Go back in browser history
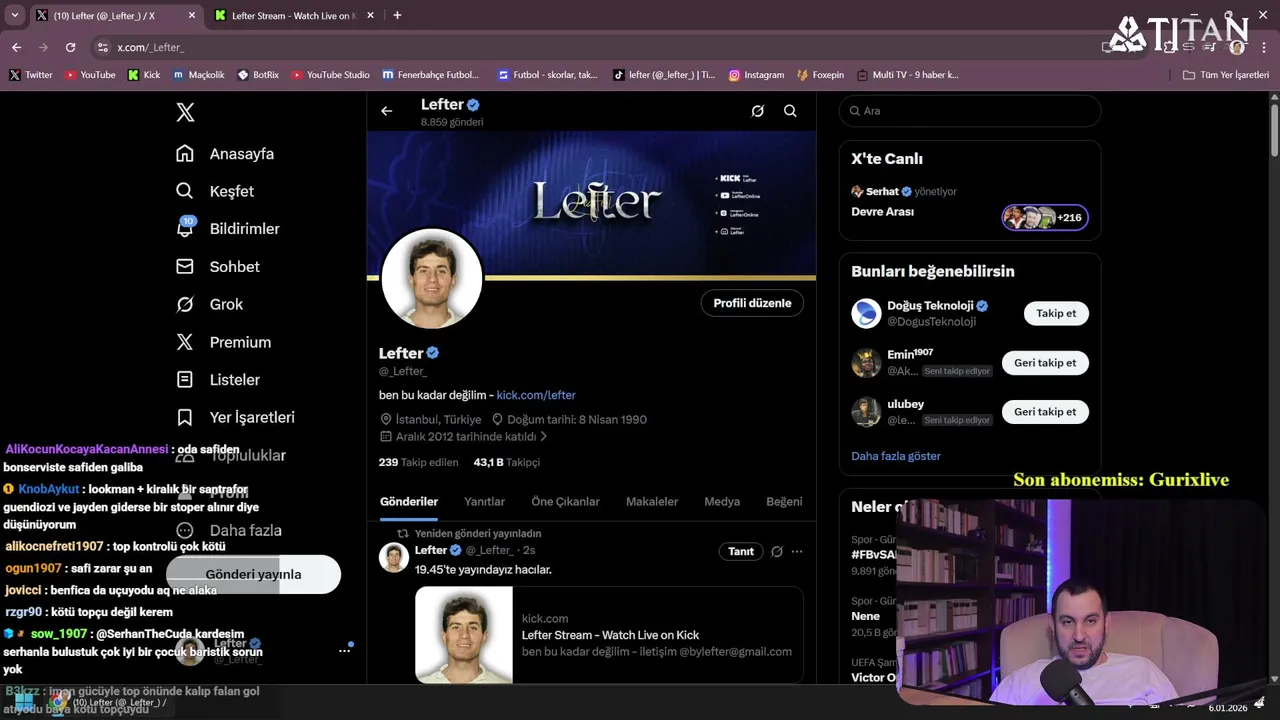The width and height of the screenshot is (1280, 720). 16,47
